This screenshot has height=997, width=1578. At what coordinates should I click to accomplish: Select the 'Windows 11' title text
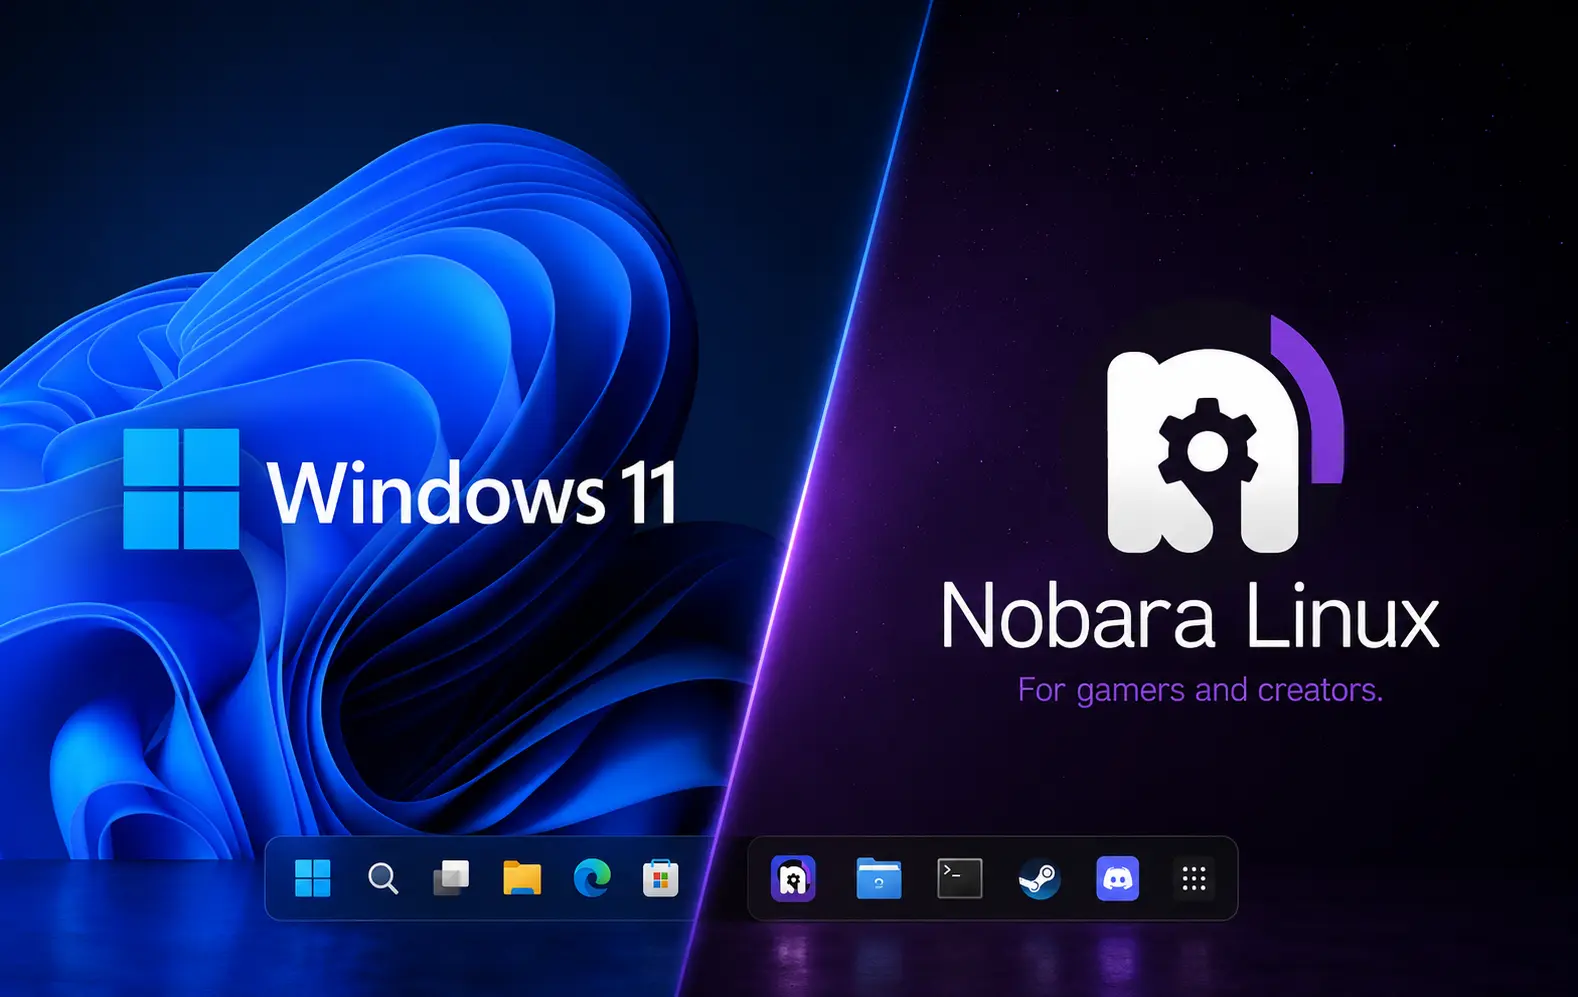[x=472, y=492]
